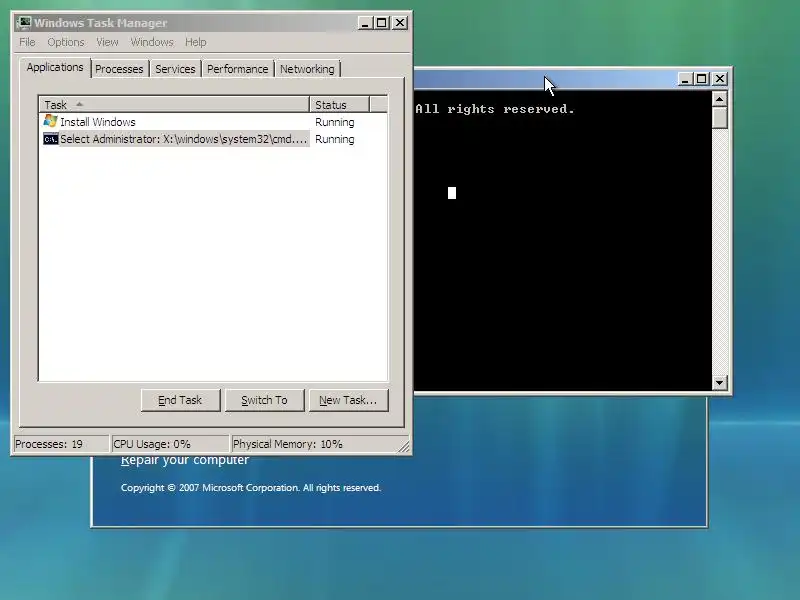Minimize the command prompt window
Viewport: 800px width, 600px height.
coord(685,79)
